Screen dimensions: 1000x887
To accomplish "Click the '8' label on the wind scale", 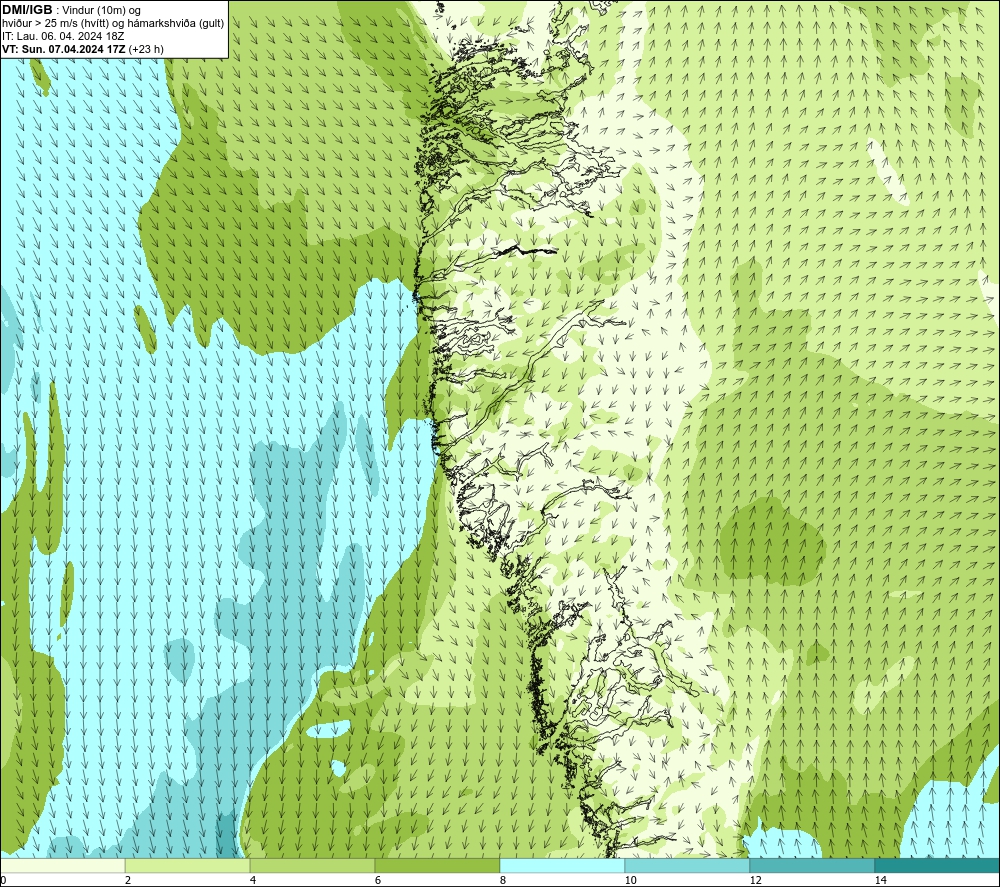I will 503,880.
